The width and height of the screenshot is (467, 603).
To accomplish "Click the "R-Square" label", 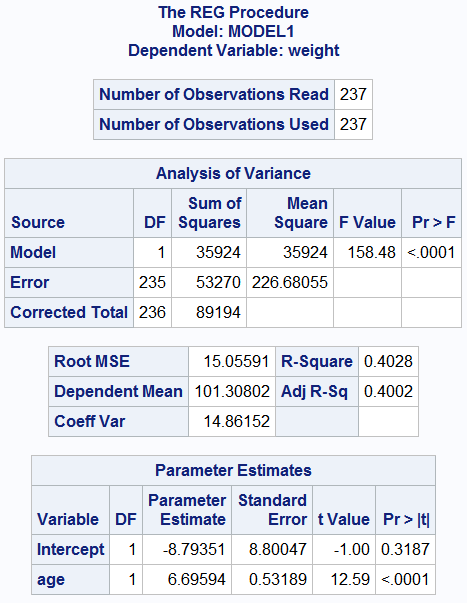I will point(317,361).
